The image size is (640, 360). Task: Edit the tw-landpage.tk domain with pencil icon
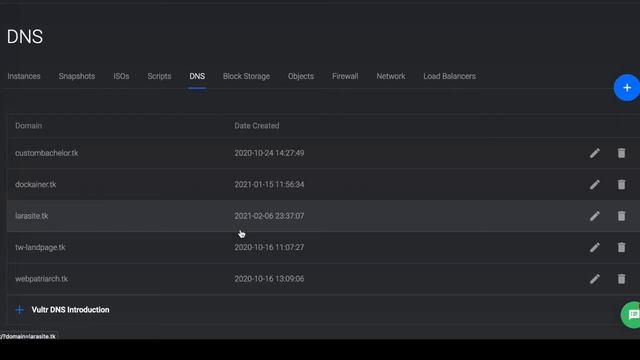coord(595,247)
